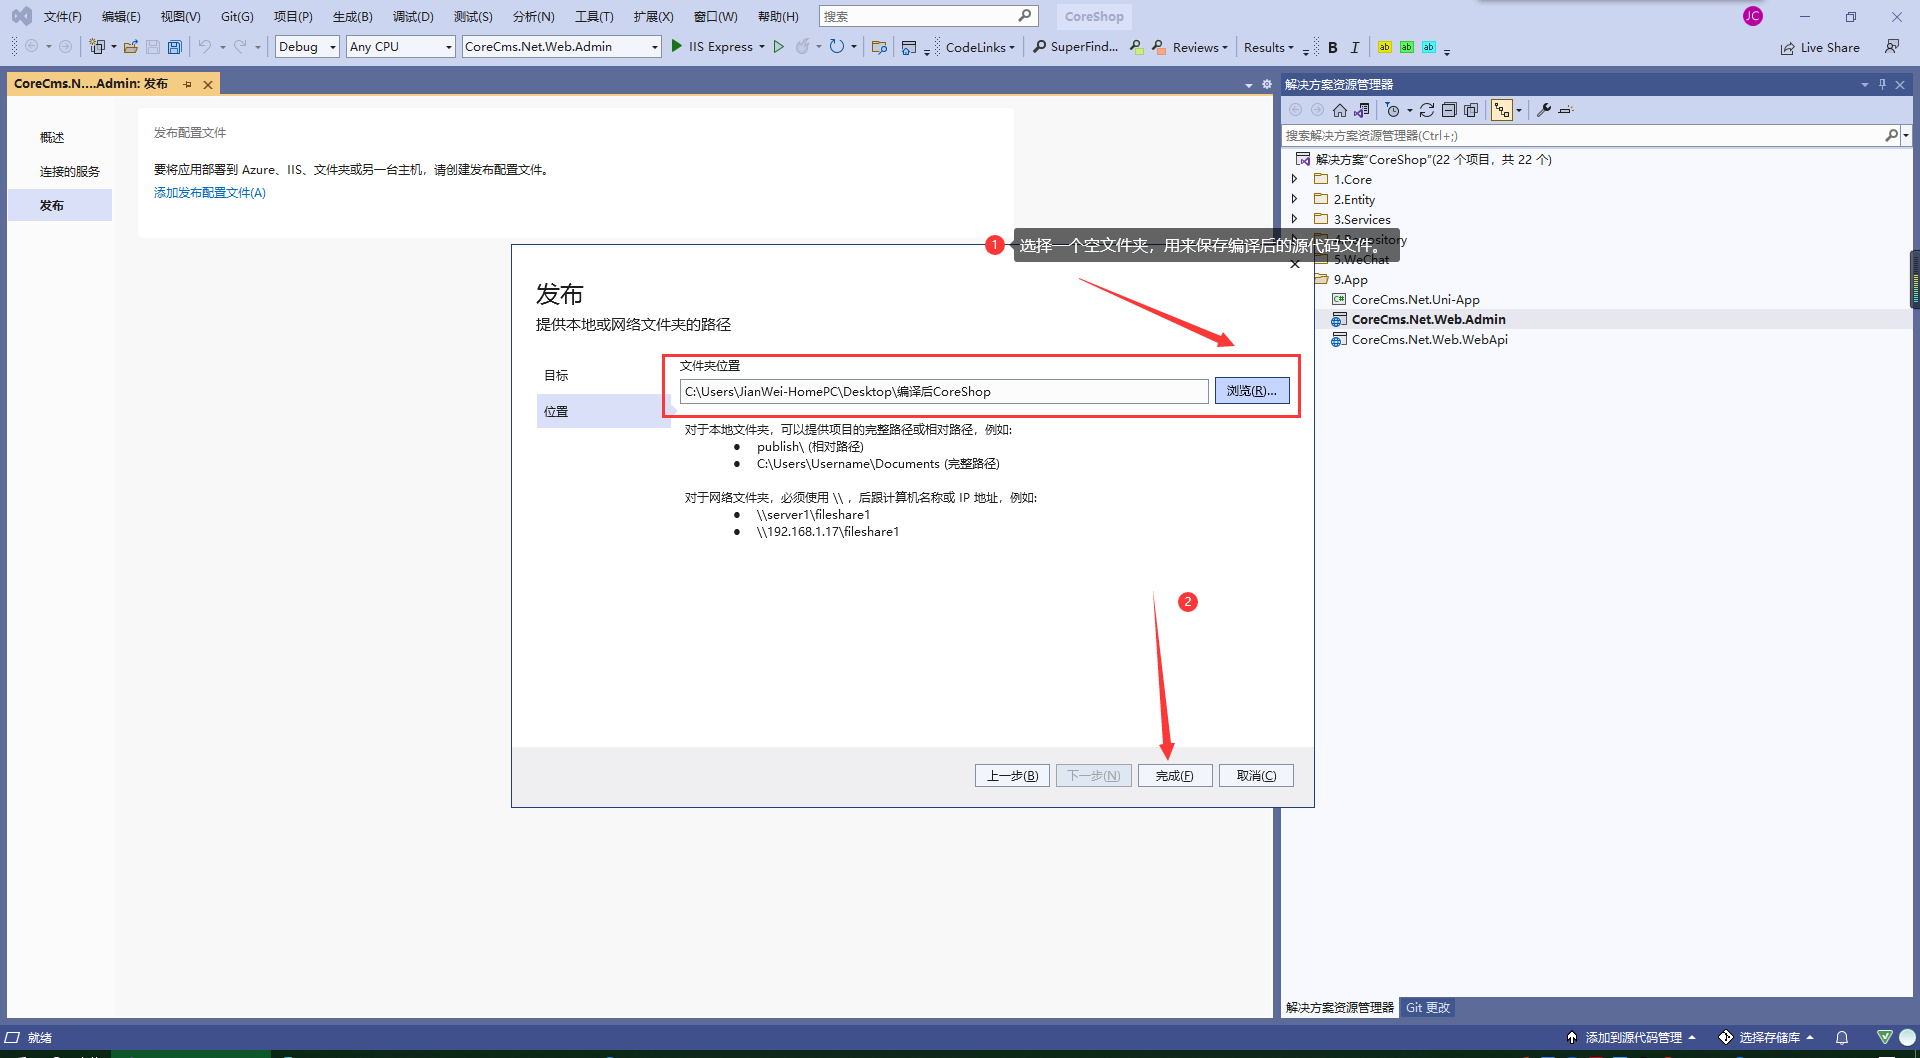Image resolution: width=1920 pixels, height=1058 pixels.
Task: Click the folder location path input field
Action: pos(943,392)
